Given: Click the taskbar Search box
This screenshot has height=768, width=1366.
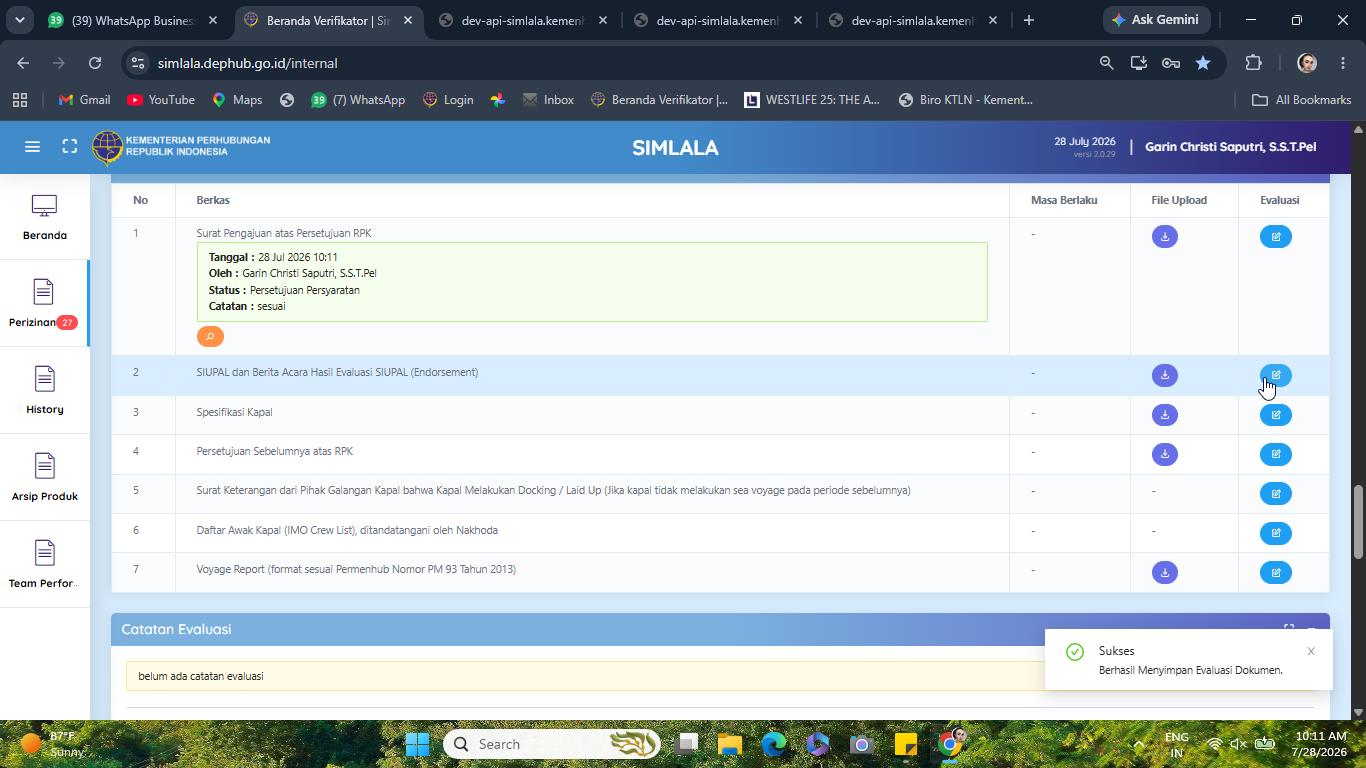Looking at the screenshot, I should 553,744.
